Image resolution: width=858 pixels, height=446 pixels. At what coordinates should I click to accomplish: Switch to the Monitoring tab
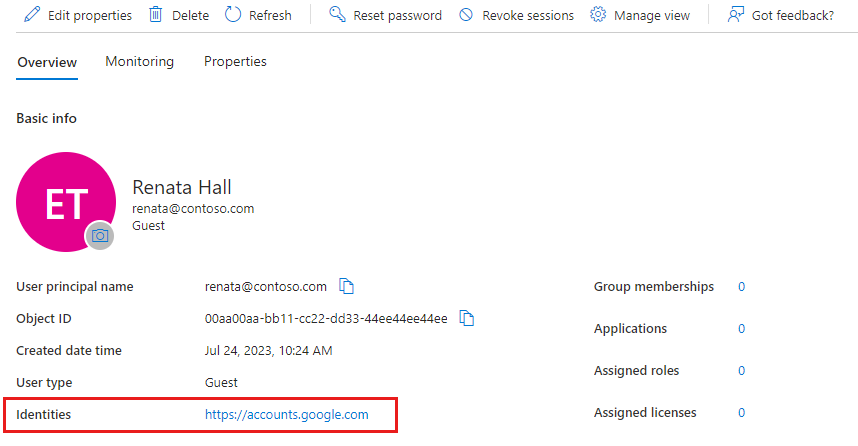pyautogui.click(x=140, y=62)
